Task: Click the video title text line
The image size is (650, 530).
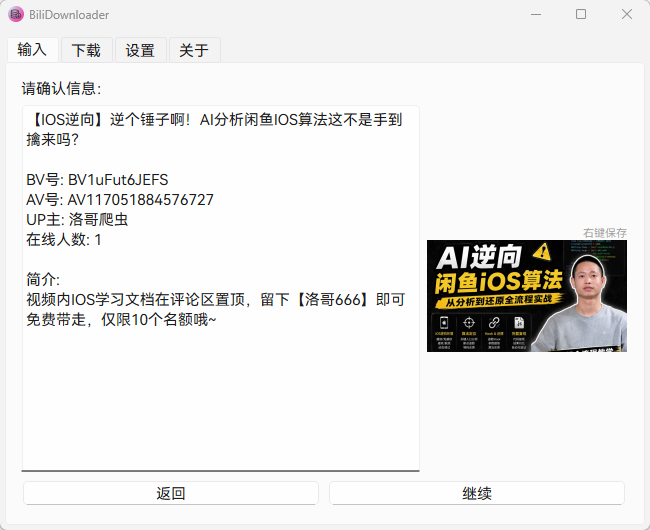Action: [x=214, y=130]
